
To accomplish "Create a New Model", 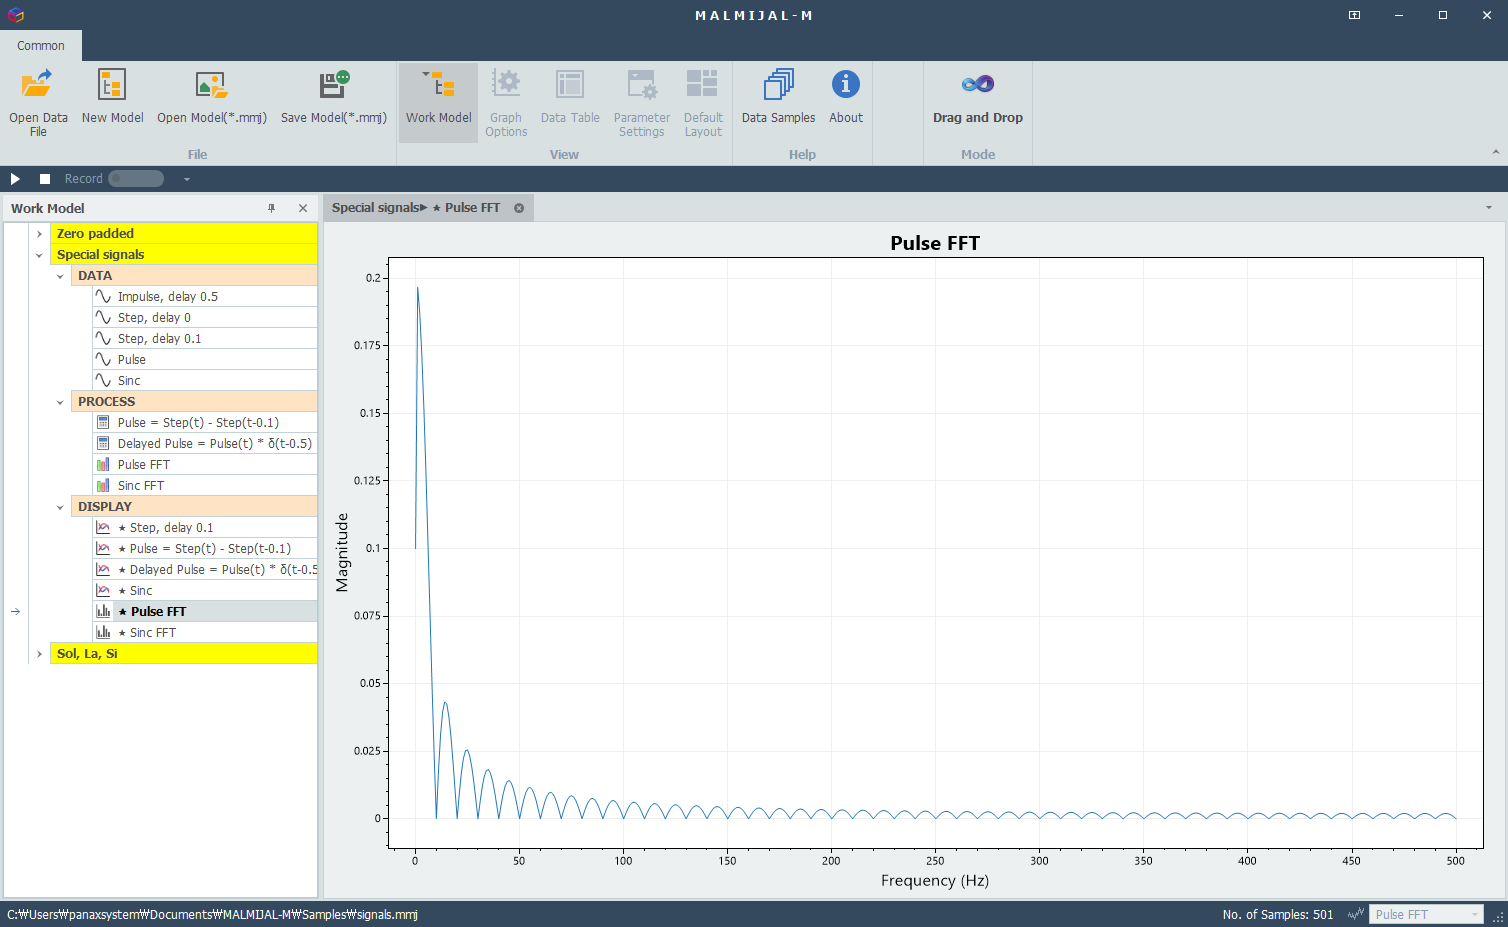I will coord(112,97).
